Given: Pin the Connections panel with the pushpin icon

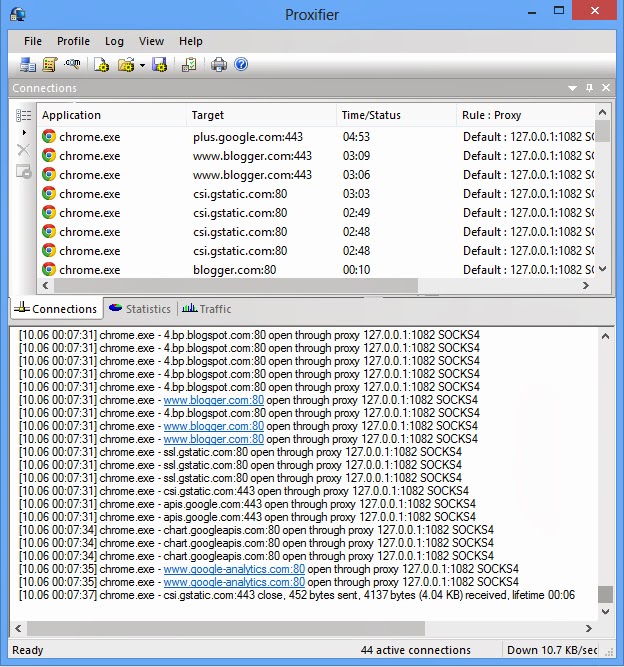Looking at the screenshot, I should (x=589, y=88).
